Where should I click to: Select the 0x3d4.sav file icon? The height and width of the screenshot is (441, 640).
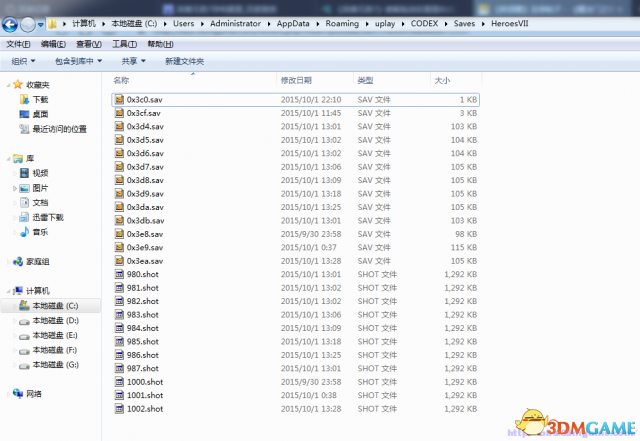click(119, 127)
